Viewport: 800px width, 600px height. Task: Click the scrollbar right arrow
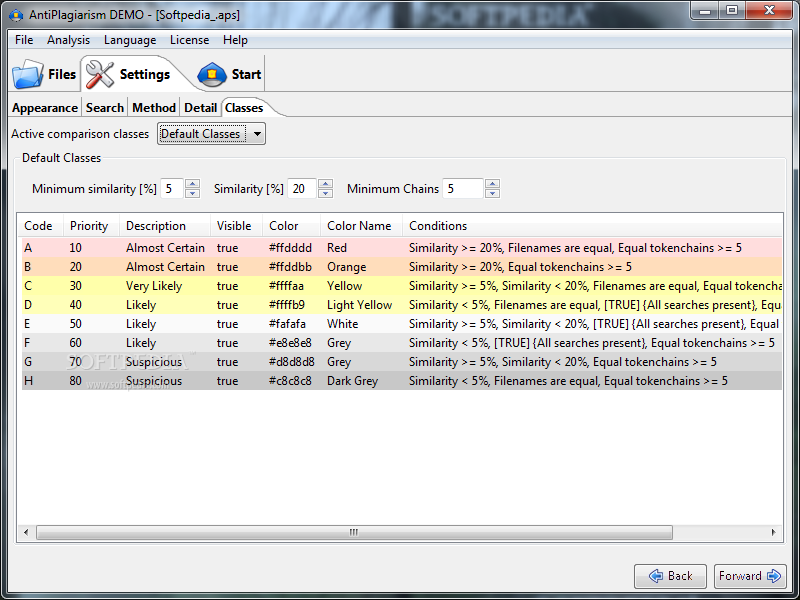point(773,532)
